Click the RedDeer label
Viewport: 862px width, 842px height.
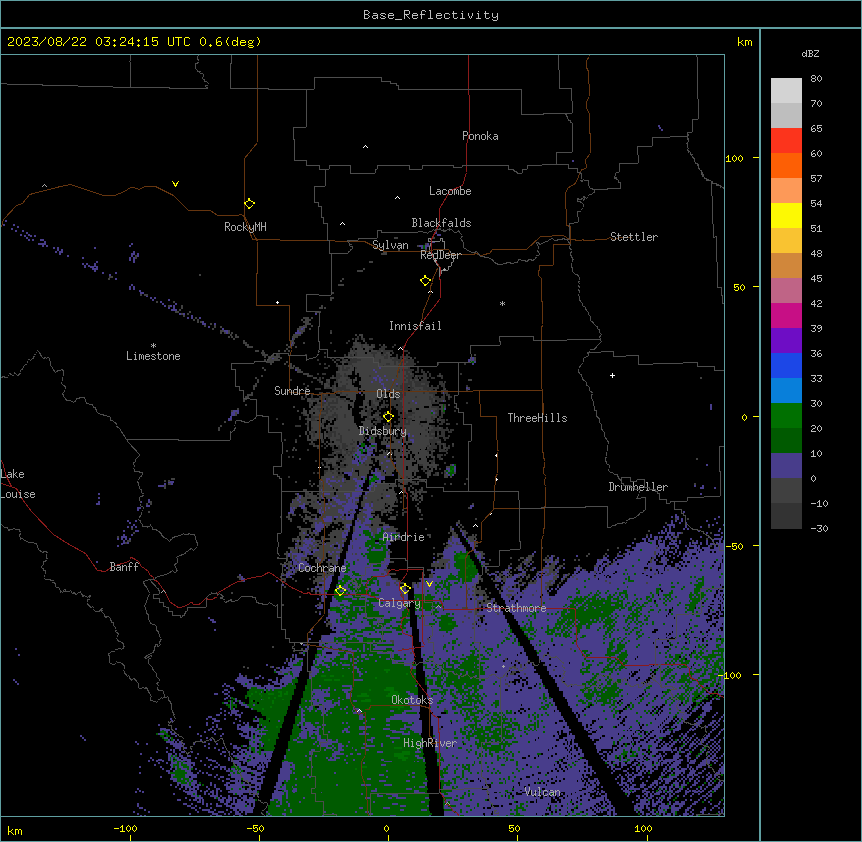(441, 255)
